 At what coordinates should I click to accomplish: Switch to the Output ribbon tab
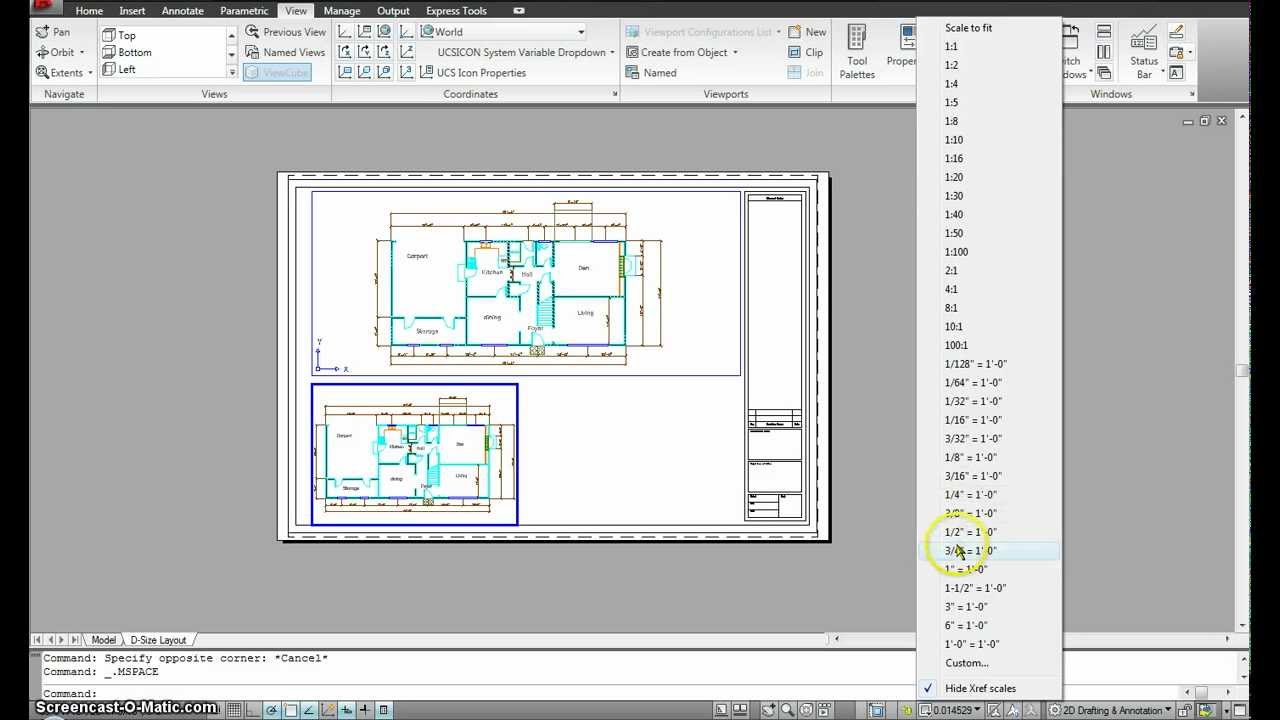click(x=393, y=11)
